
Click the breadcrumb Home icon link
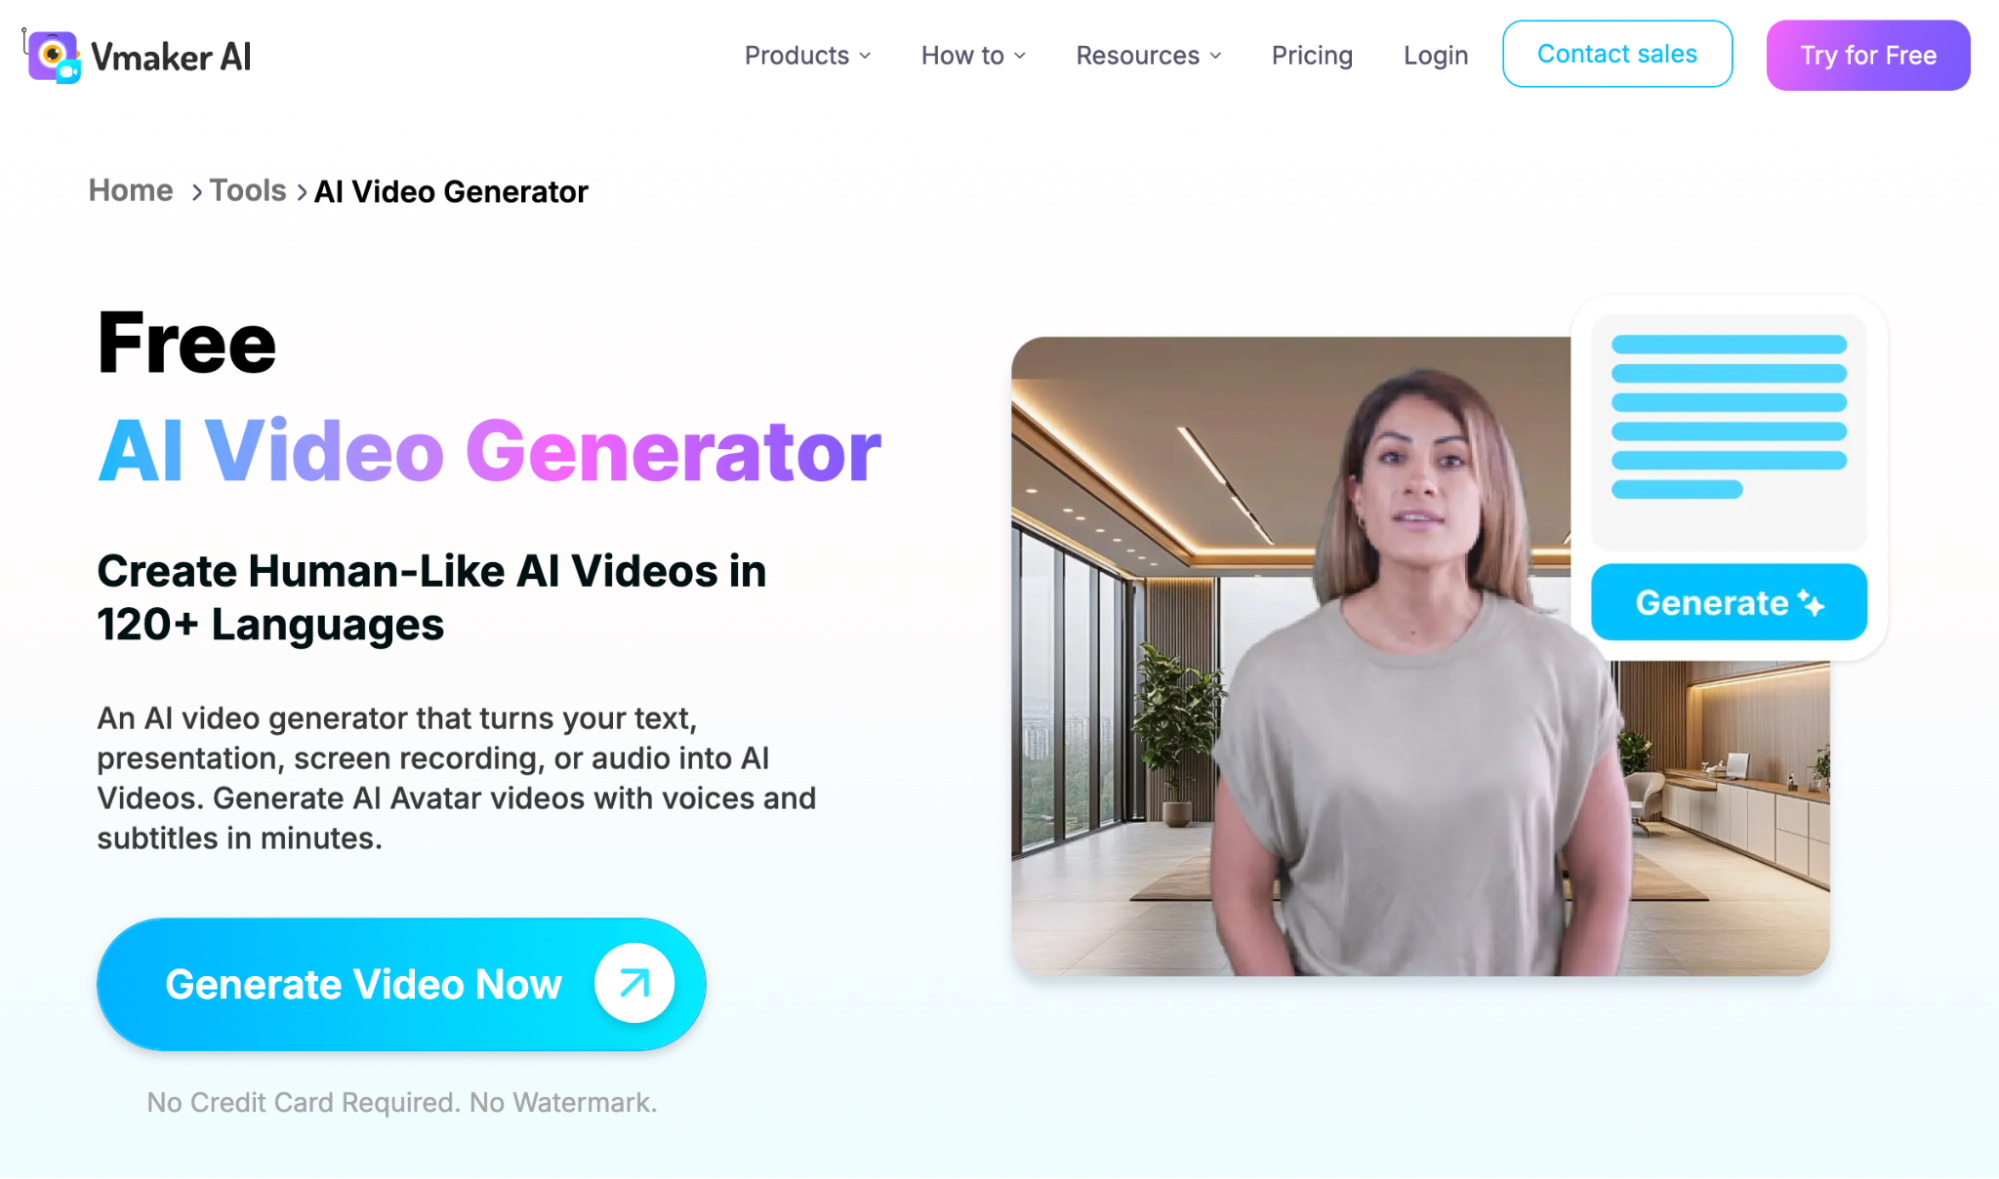pos(129,189)
